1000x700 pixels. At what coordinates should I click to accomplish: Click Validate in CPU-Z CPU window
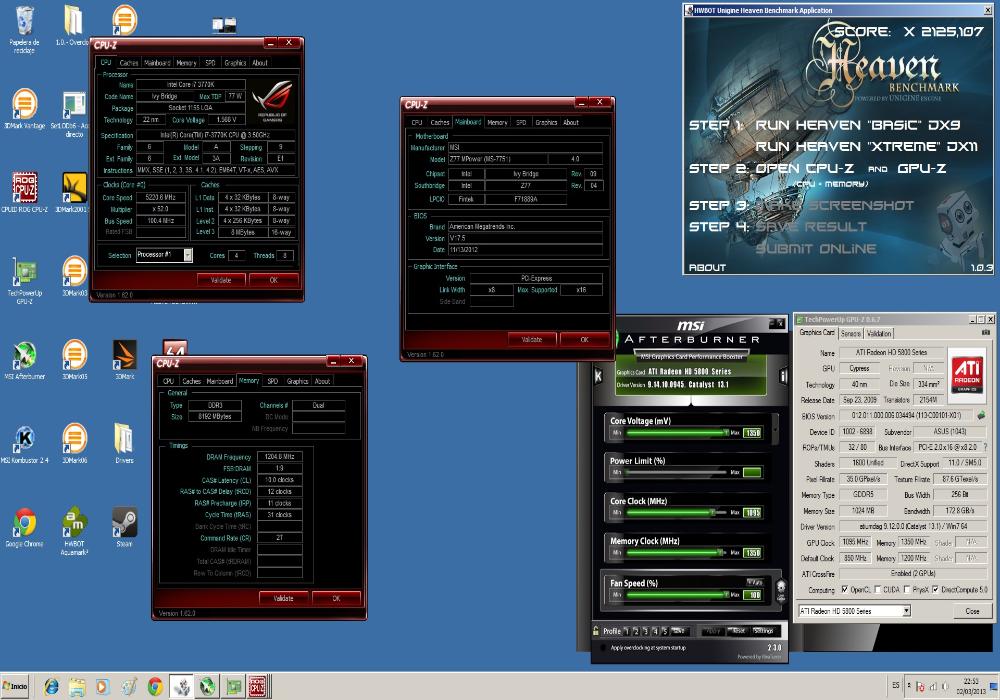221,280
